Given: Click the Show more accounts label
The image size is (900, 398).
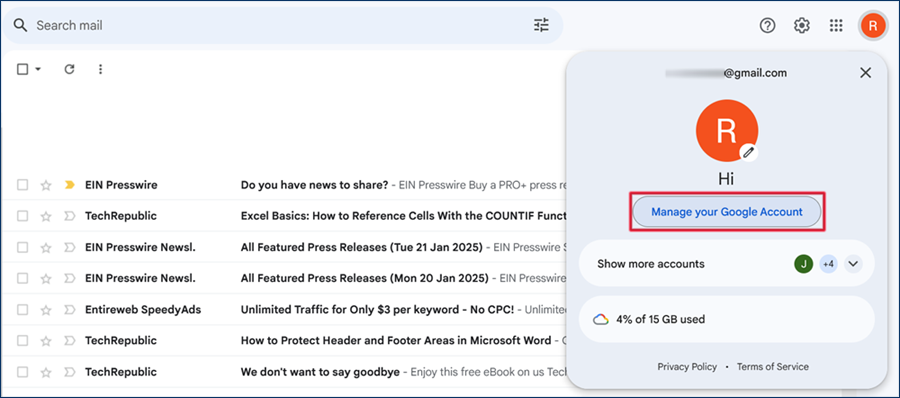Looking at the screenshot, I should (650, 264).
